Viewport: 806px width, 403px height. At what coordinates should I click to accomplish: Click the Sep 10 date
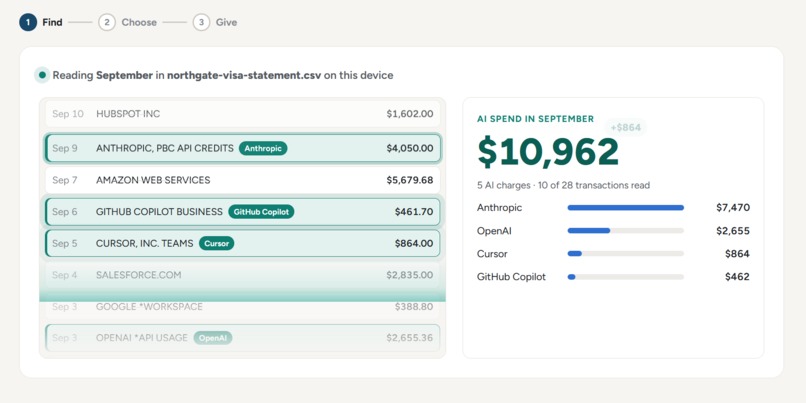[x=67, y=114]
